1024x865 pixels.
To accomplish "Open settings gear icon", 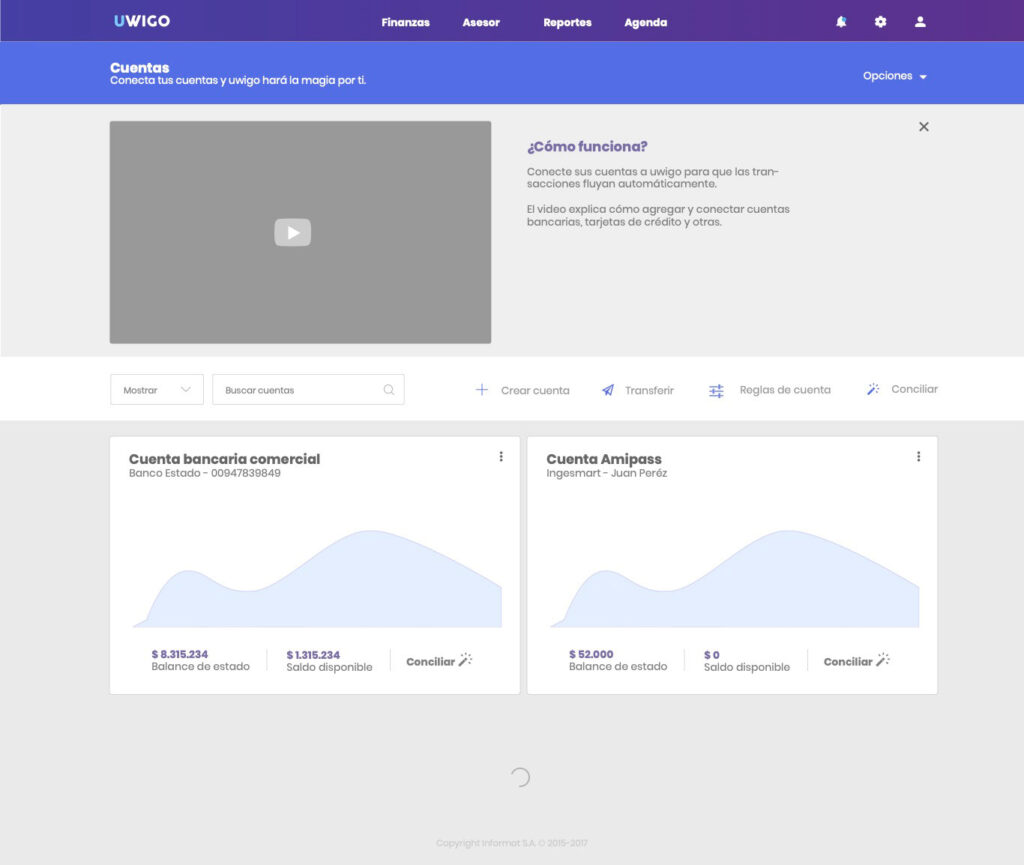I will coord(880,22).
